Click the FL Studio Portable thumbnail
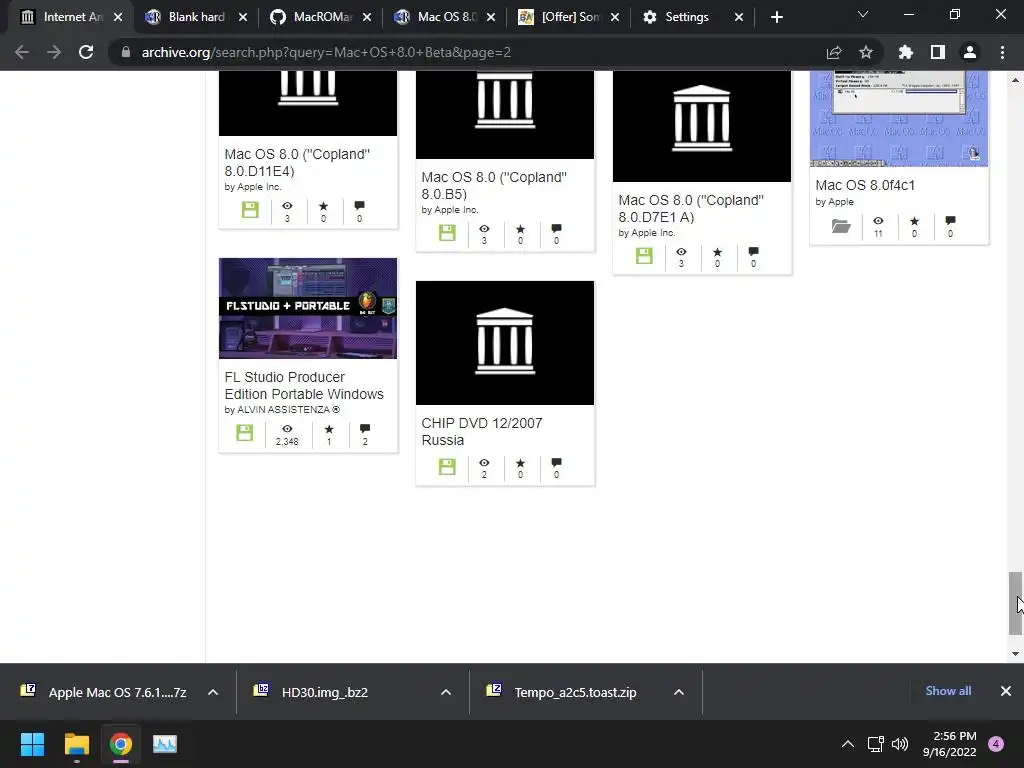 [x=308, y=308]
